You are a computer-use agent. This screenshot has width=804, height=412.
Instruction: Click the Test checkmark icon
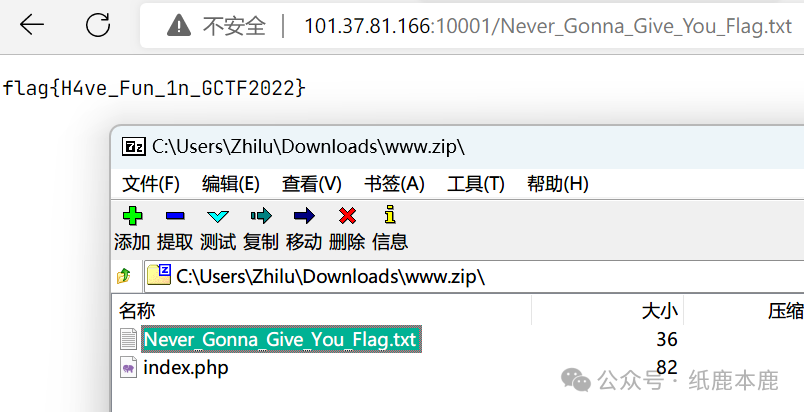[218, 216]
